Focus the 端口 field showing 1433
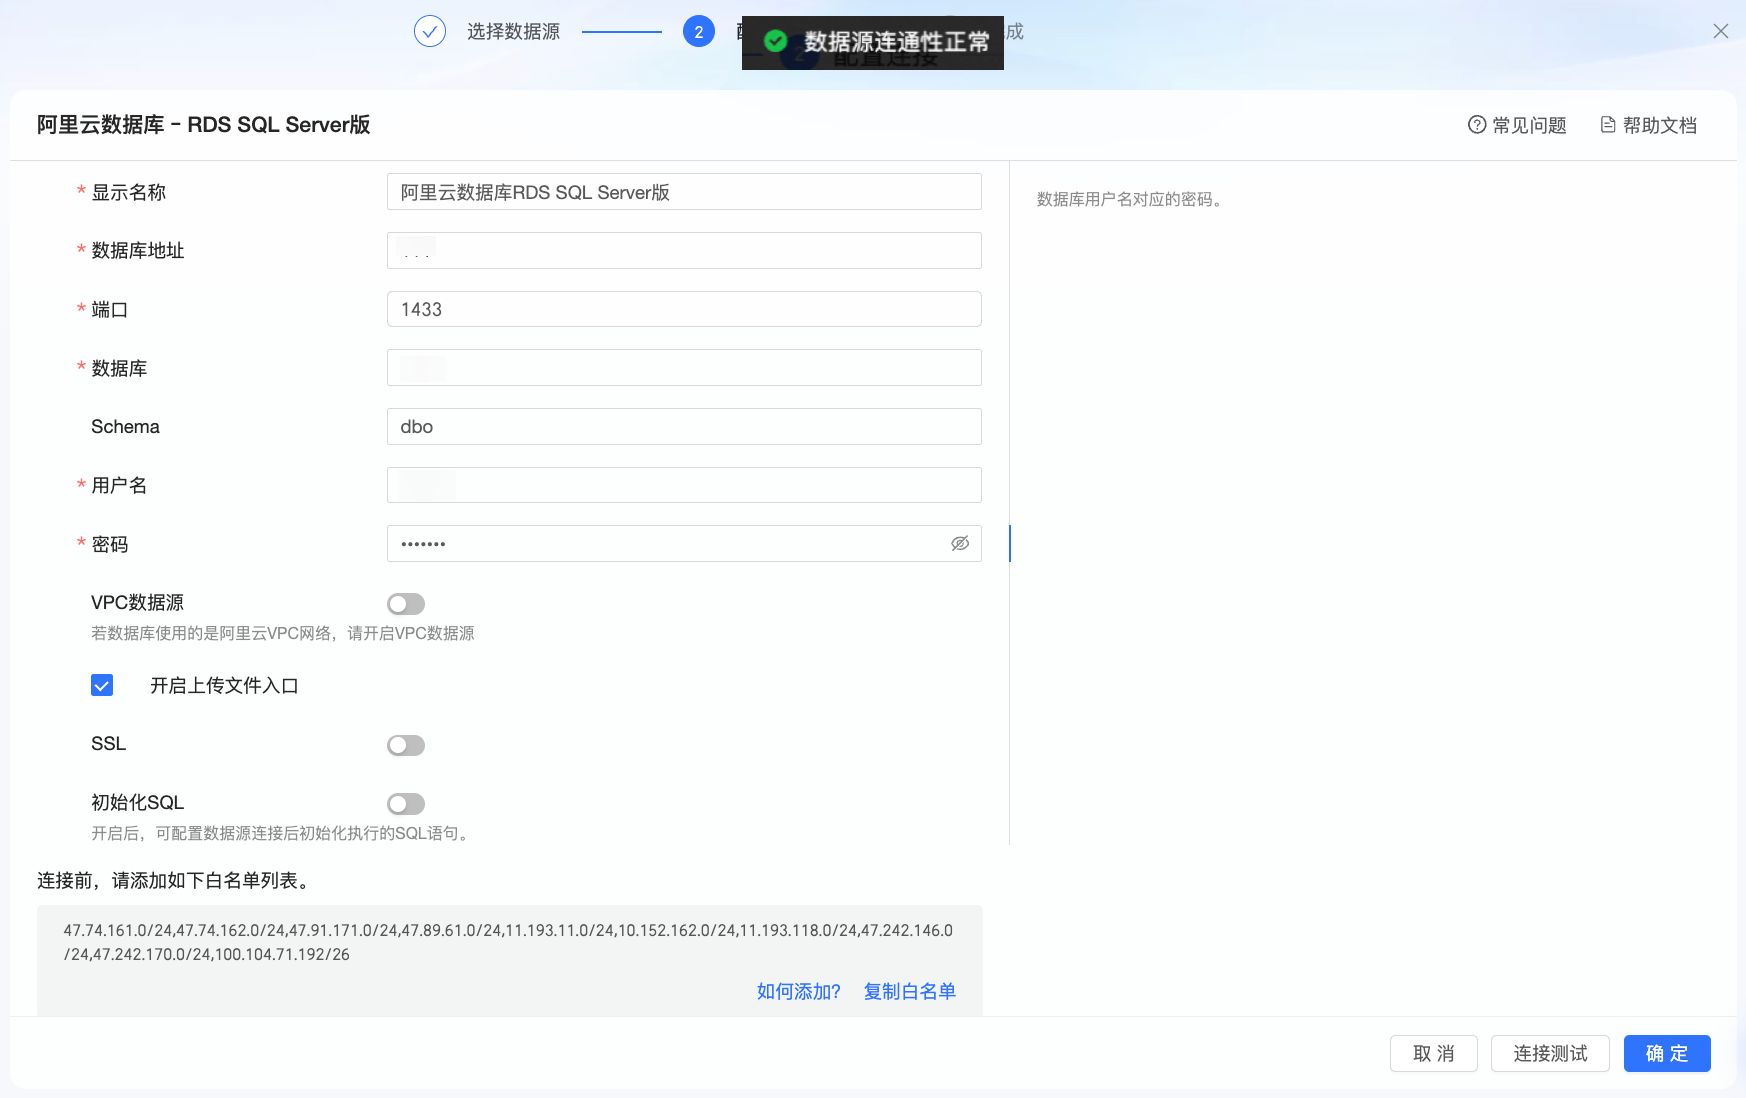The height and width of the screenshot is (1098, 1746). click(x=684, y=309)
